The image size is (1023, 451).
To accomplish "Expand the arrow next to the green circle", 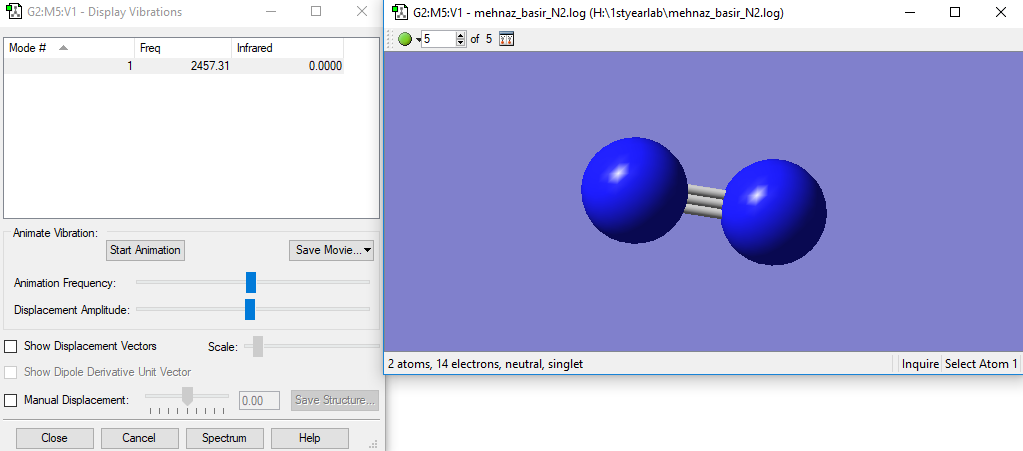I will pyautogui.click(x=418, y=40).
